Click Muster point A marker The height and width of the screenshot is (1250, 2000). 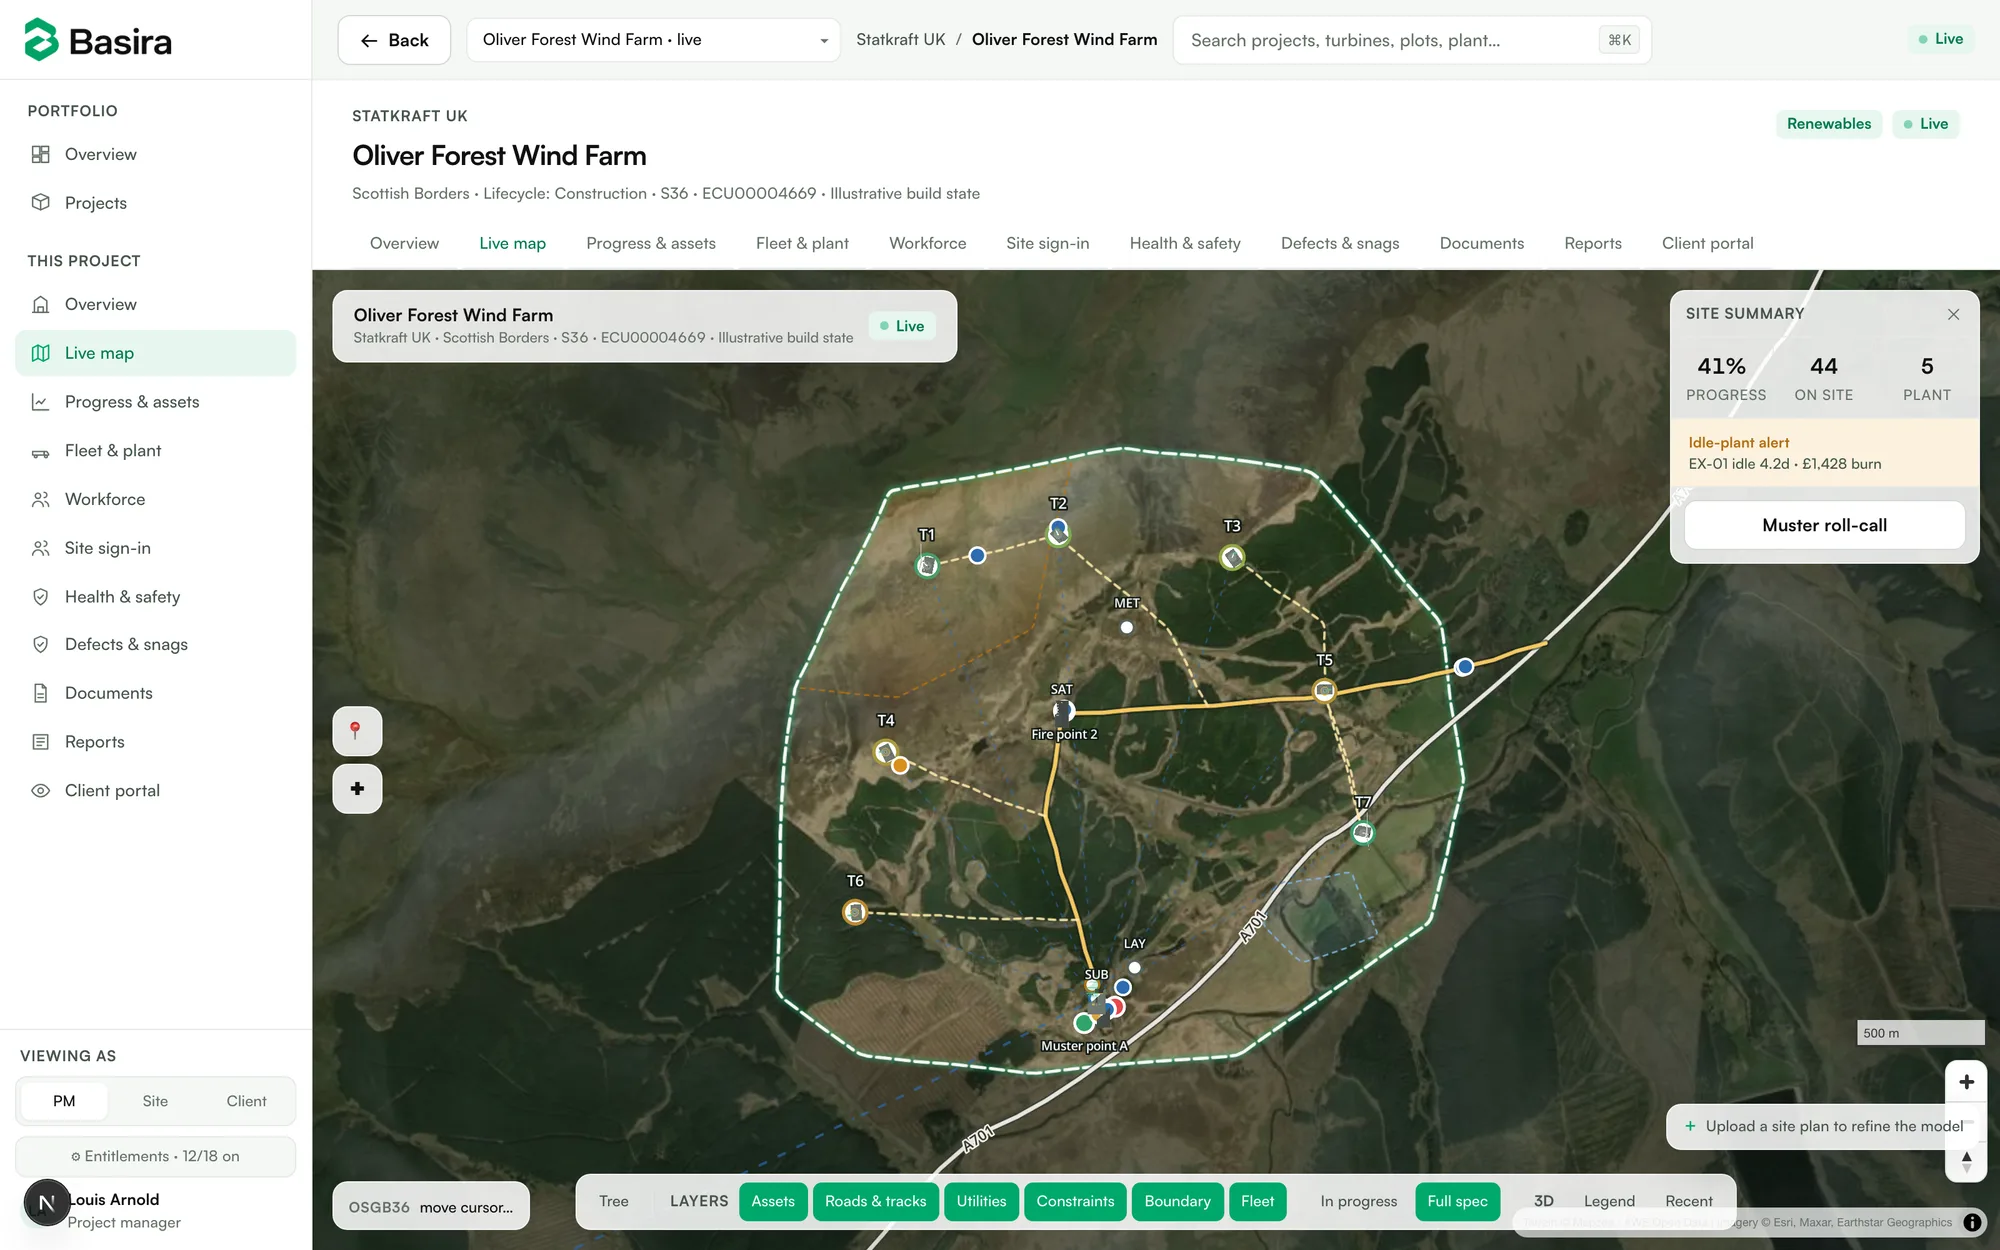(1084, 1023)
